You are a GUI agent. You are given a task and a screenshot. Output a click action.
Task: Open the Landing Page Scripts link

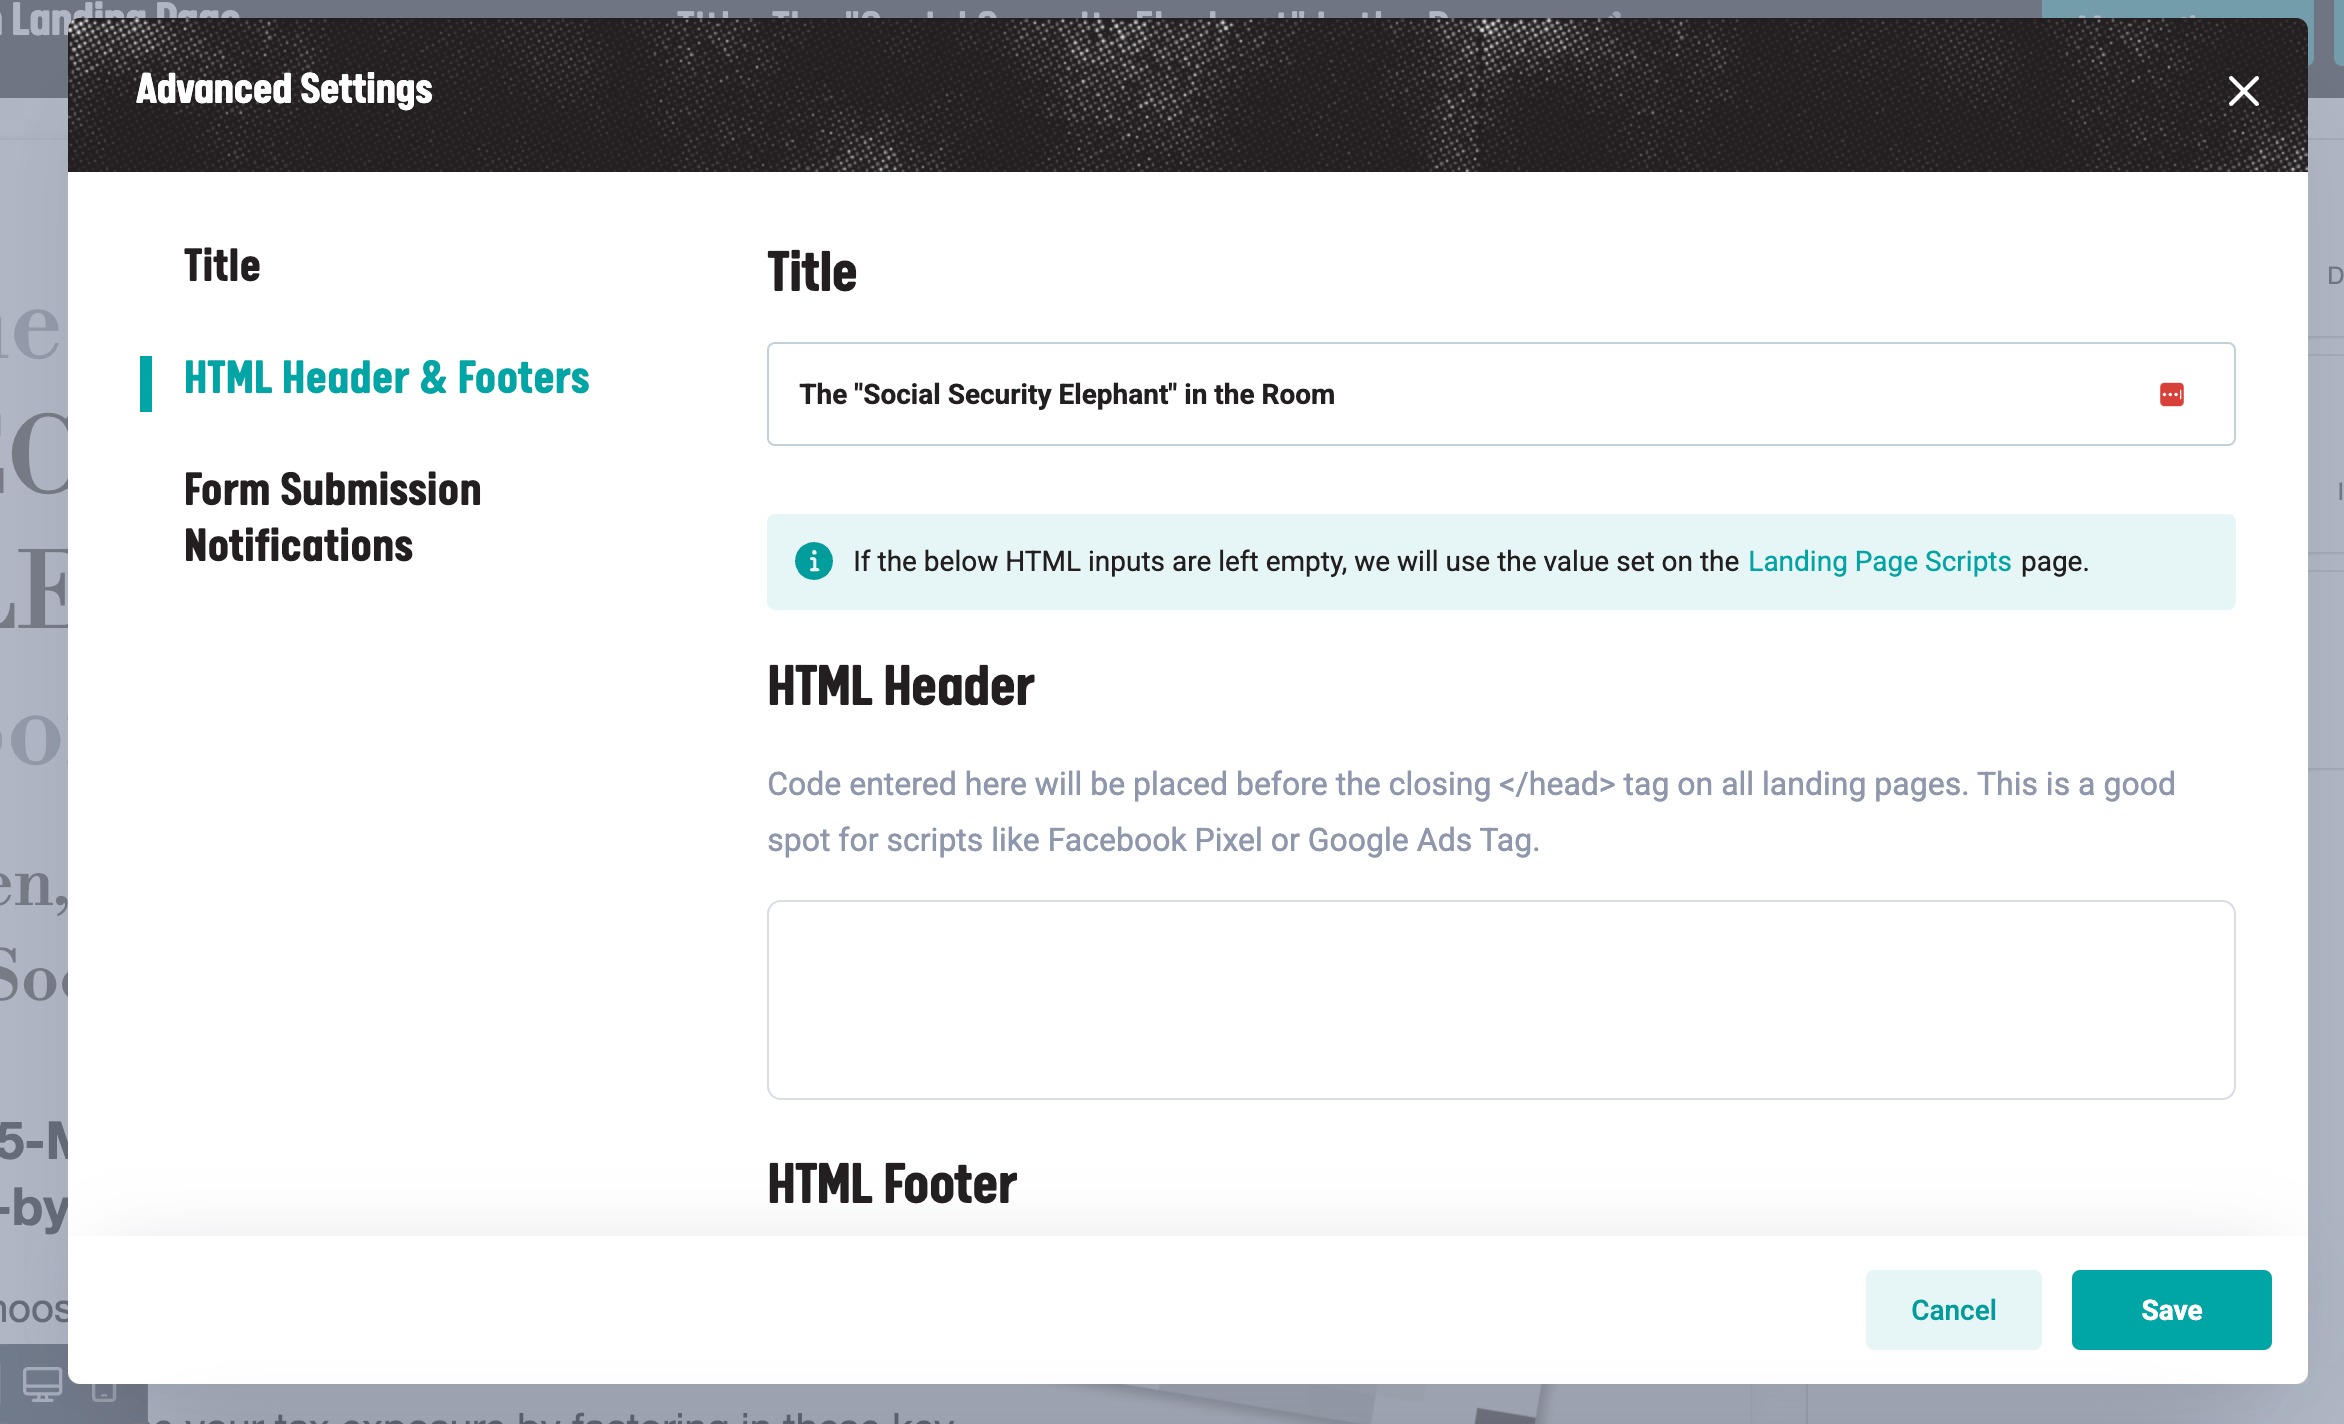click(x=1878, y=561)
